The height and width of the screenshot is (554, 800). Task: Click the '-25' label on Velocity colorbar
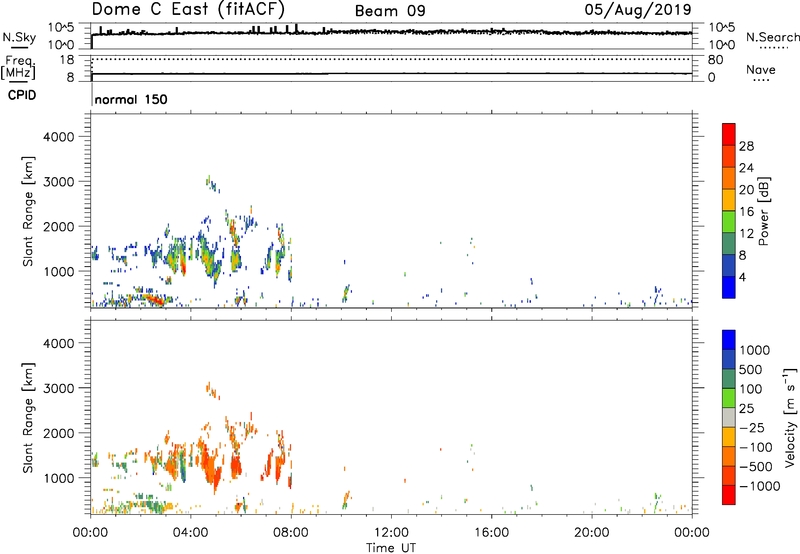tap(752, 427)
